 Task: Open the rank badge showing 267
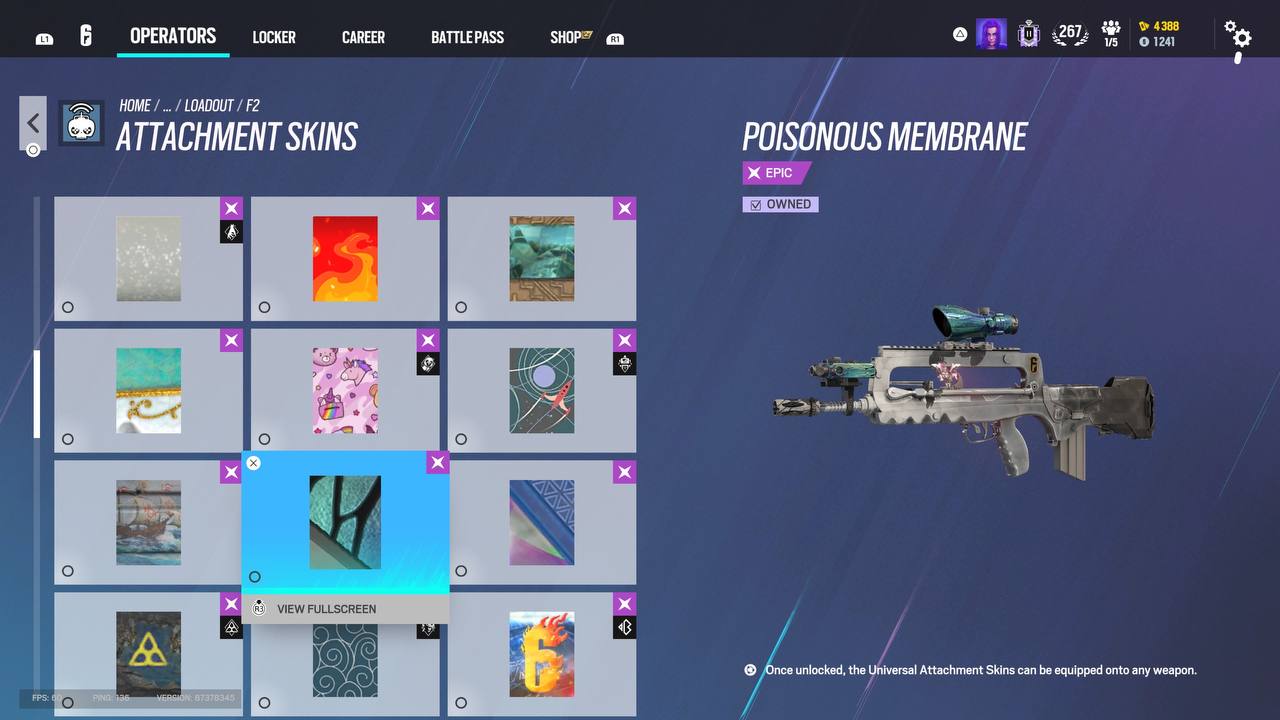(x=1070, y=34)
